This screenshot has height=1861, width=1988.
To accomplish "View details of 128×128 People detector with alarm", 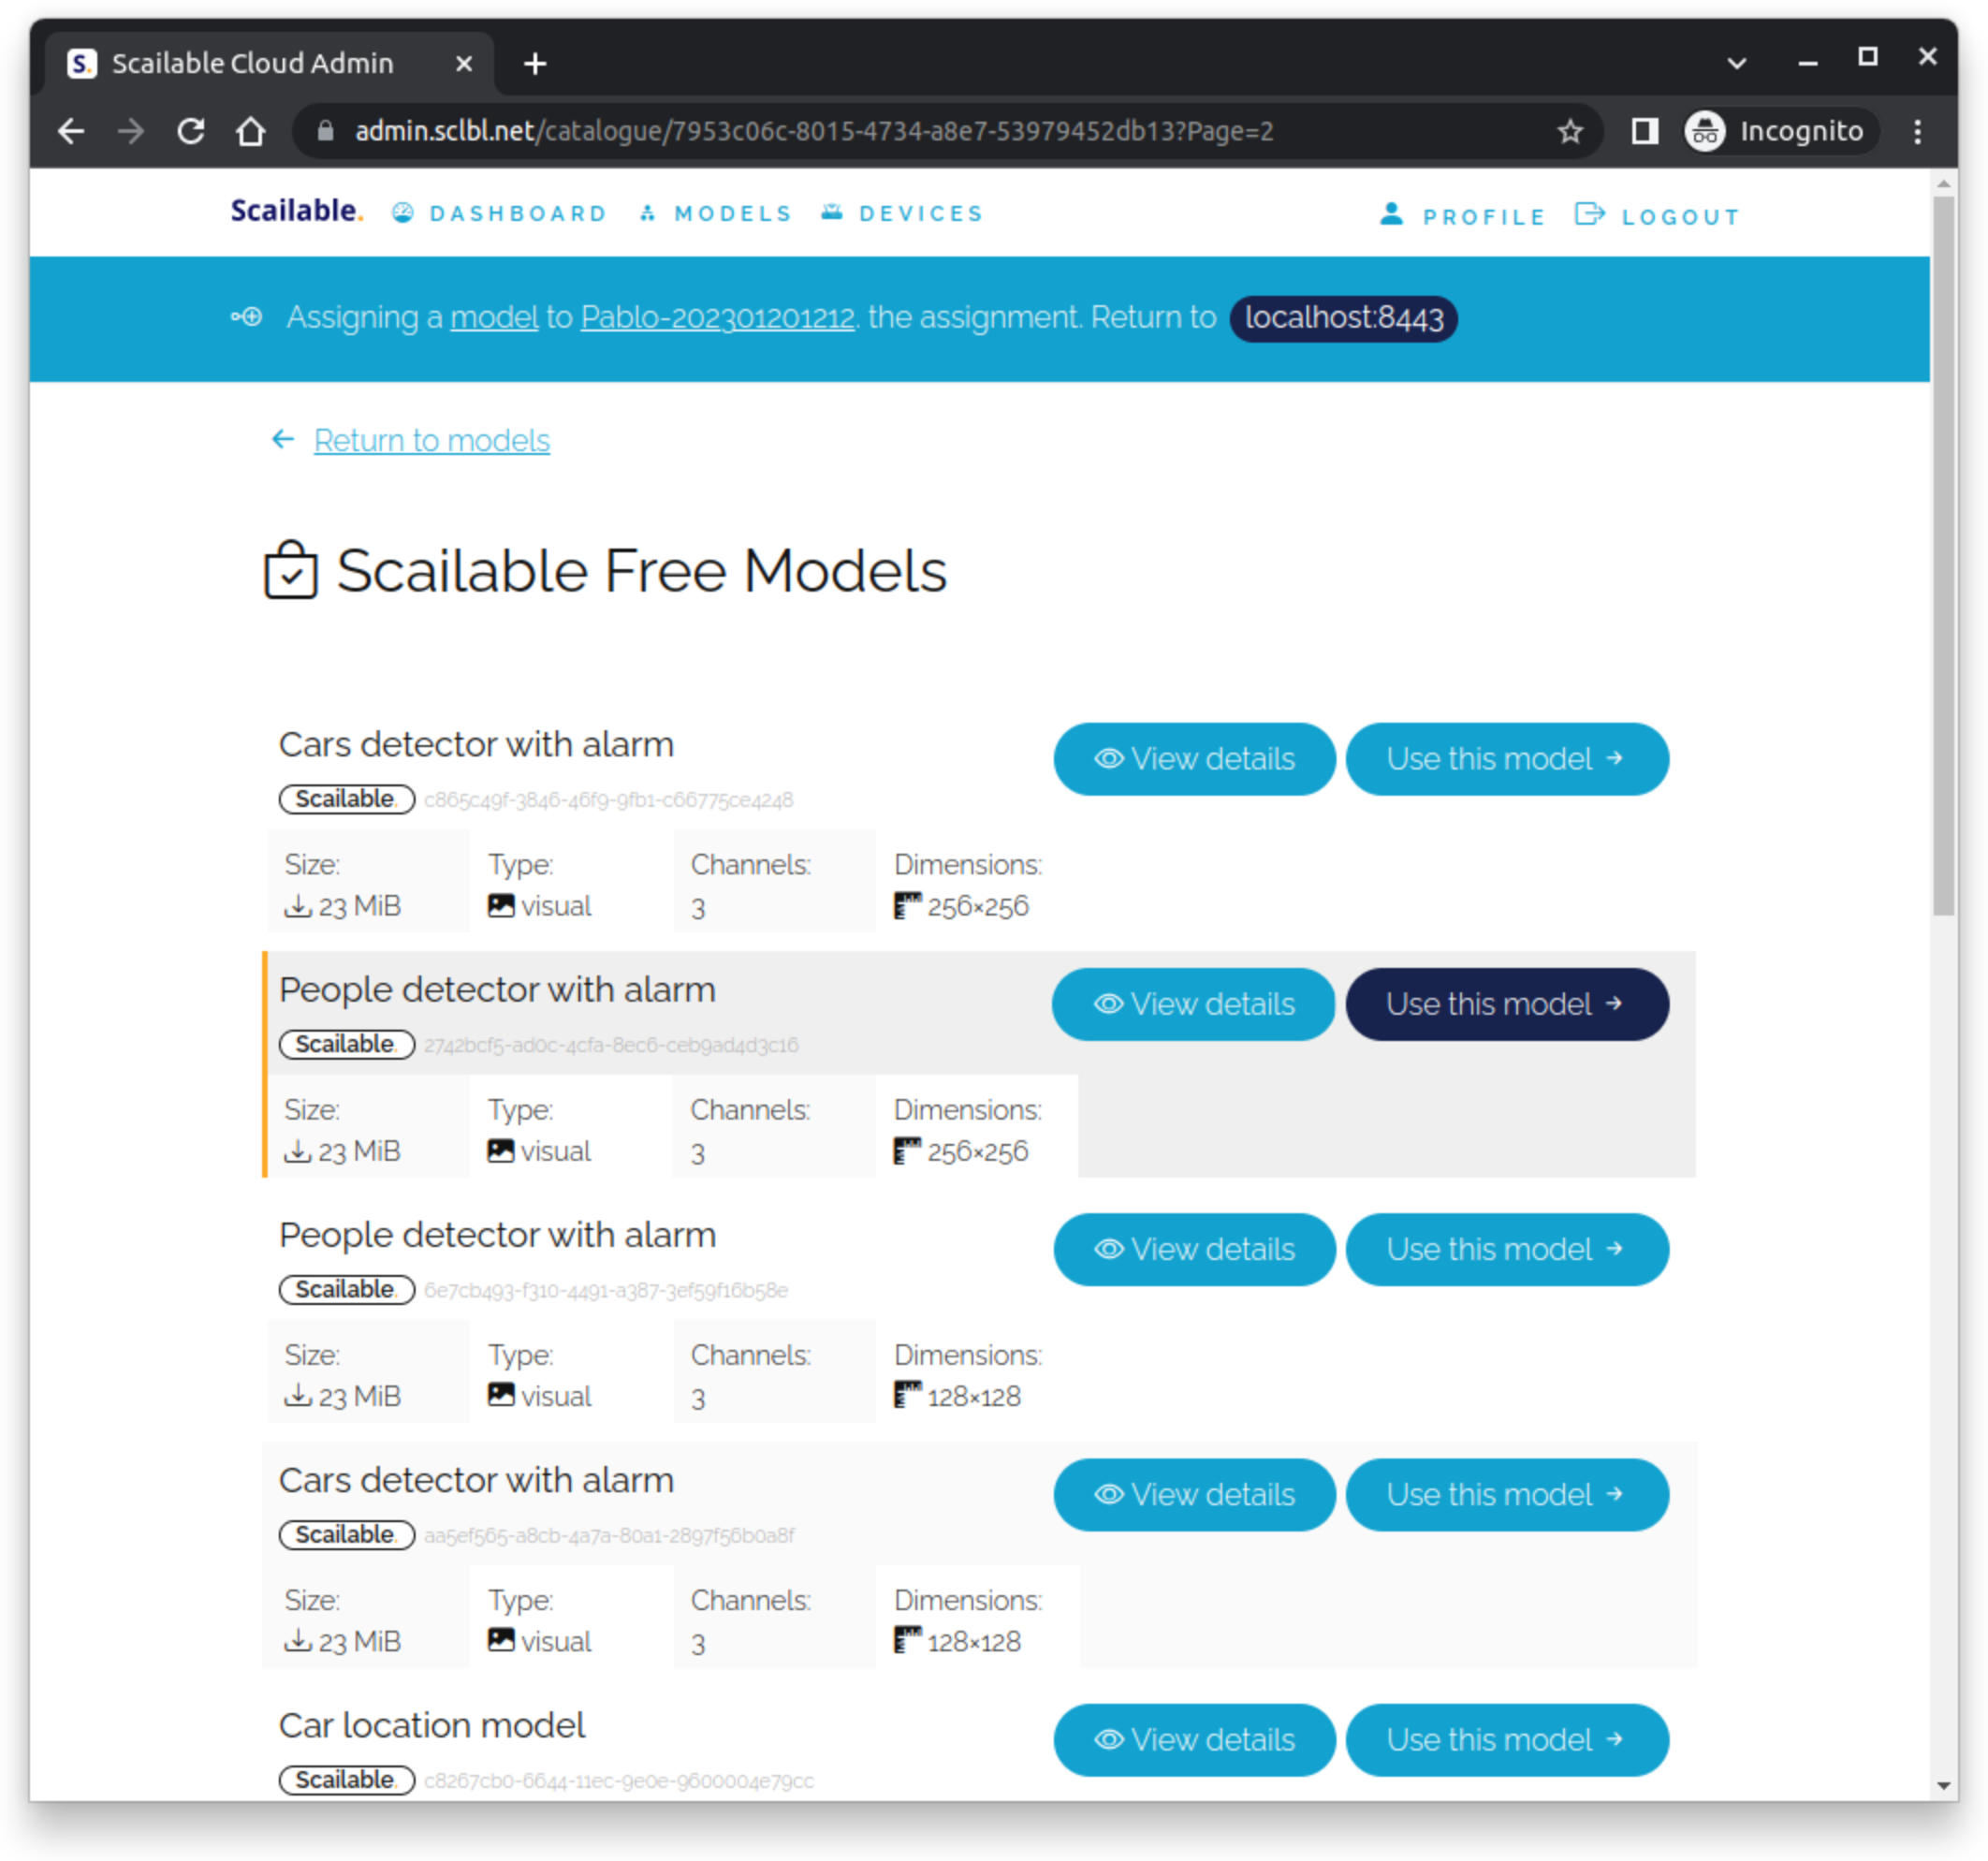I will tap(1194, 1249).
